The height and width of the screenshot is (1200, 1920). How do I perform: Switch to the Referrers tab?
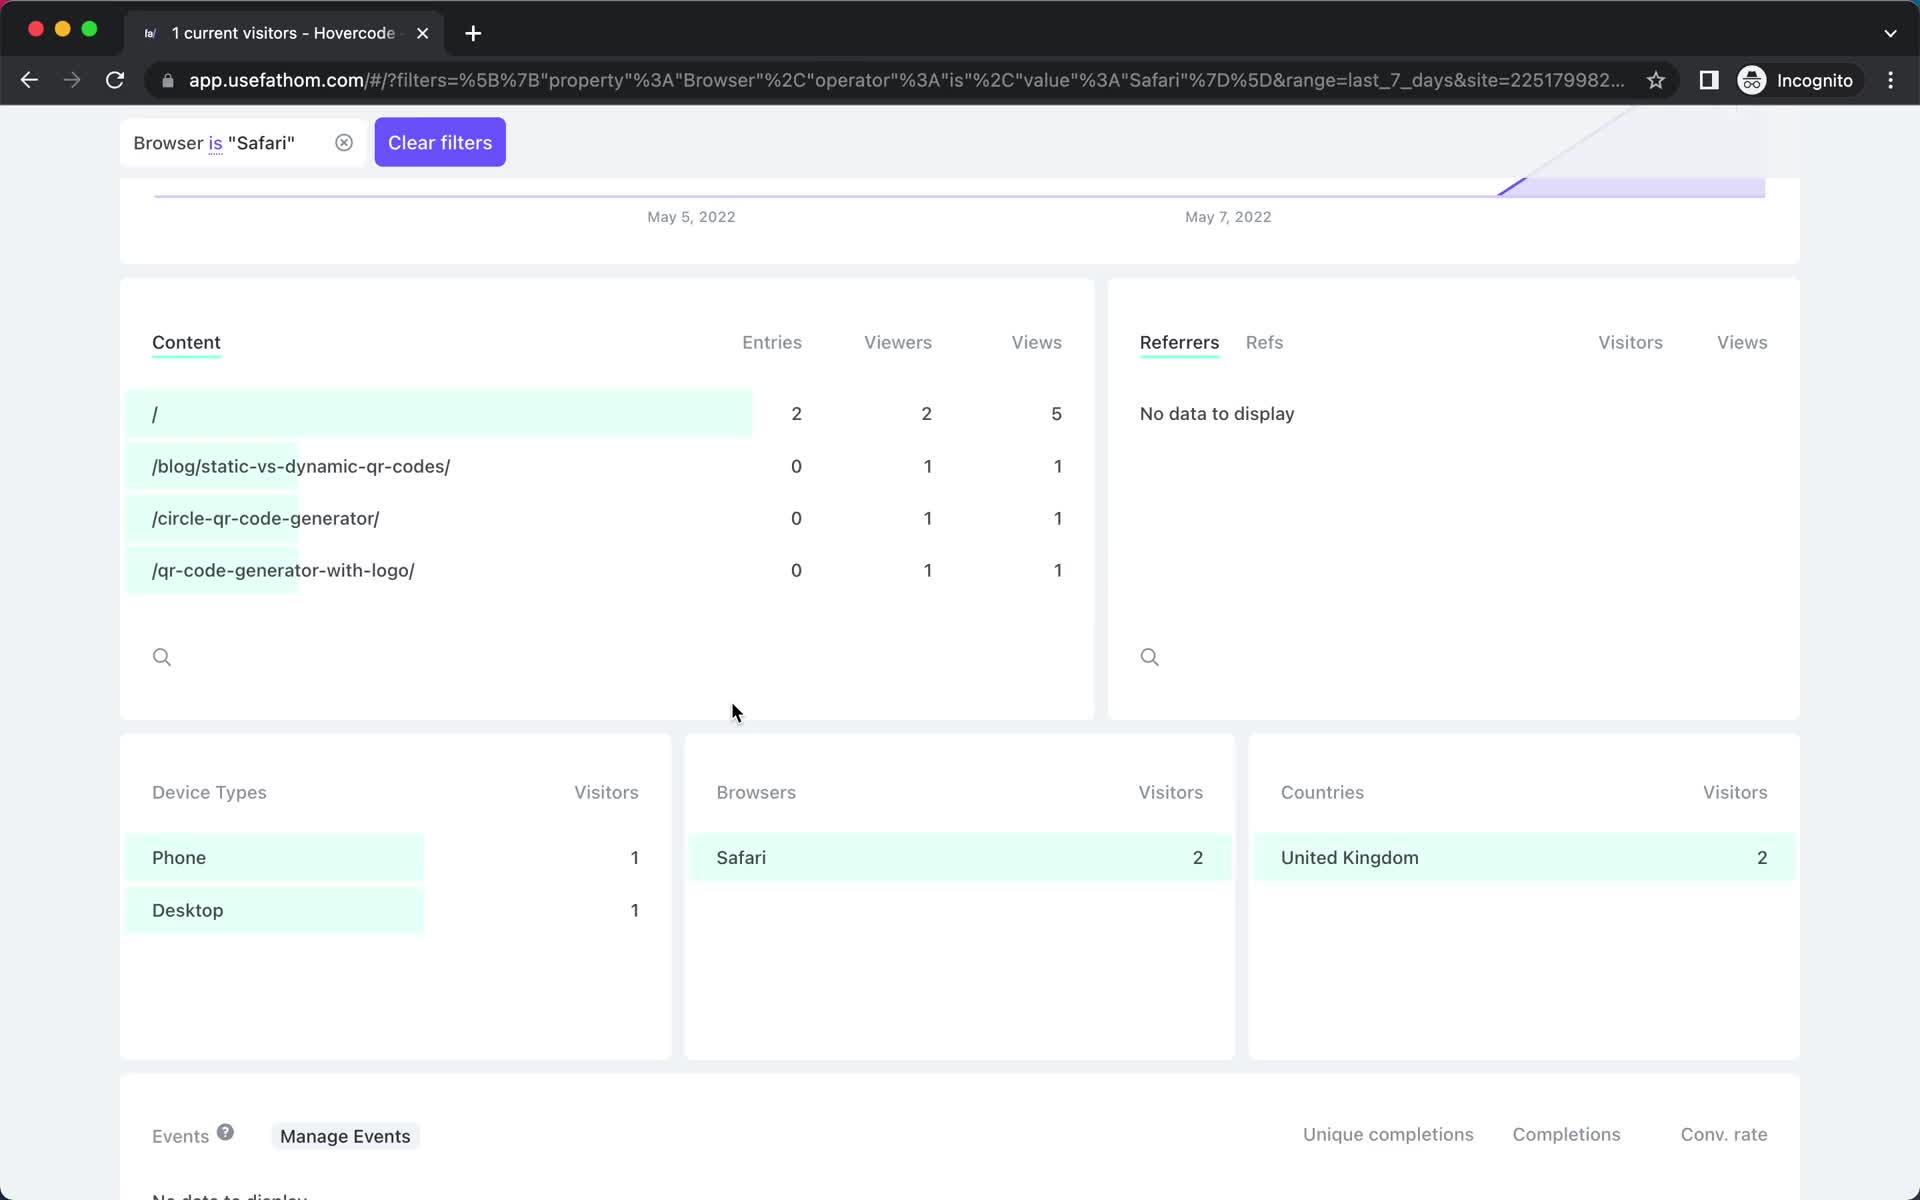pos(1179,341)
